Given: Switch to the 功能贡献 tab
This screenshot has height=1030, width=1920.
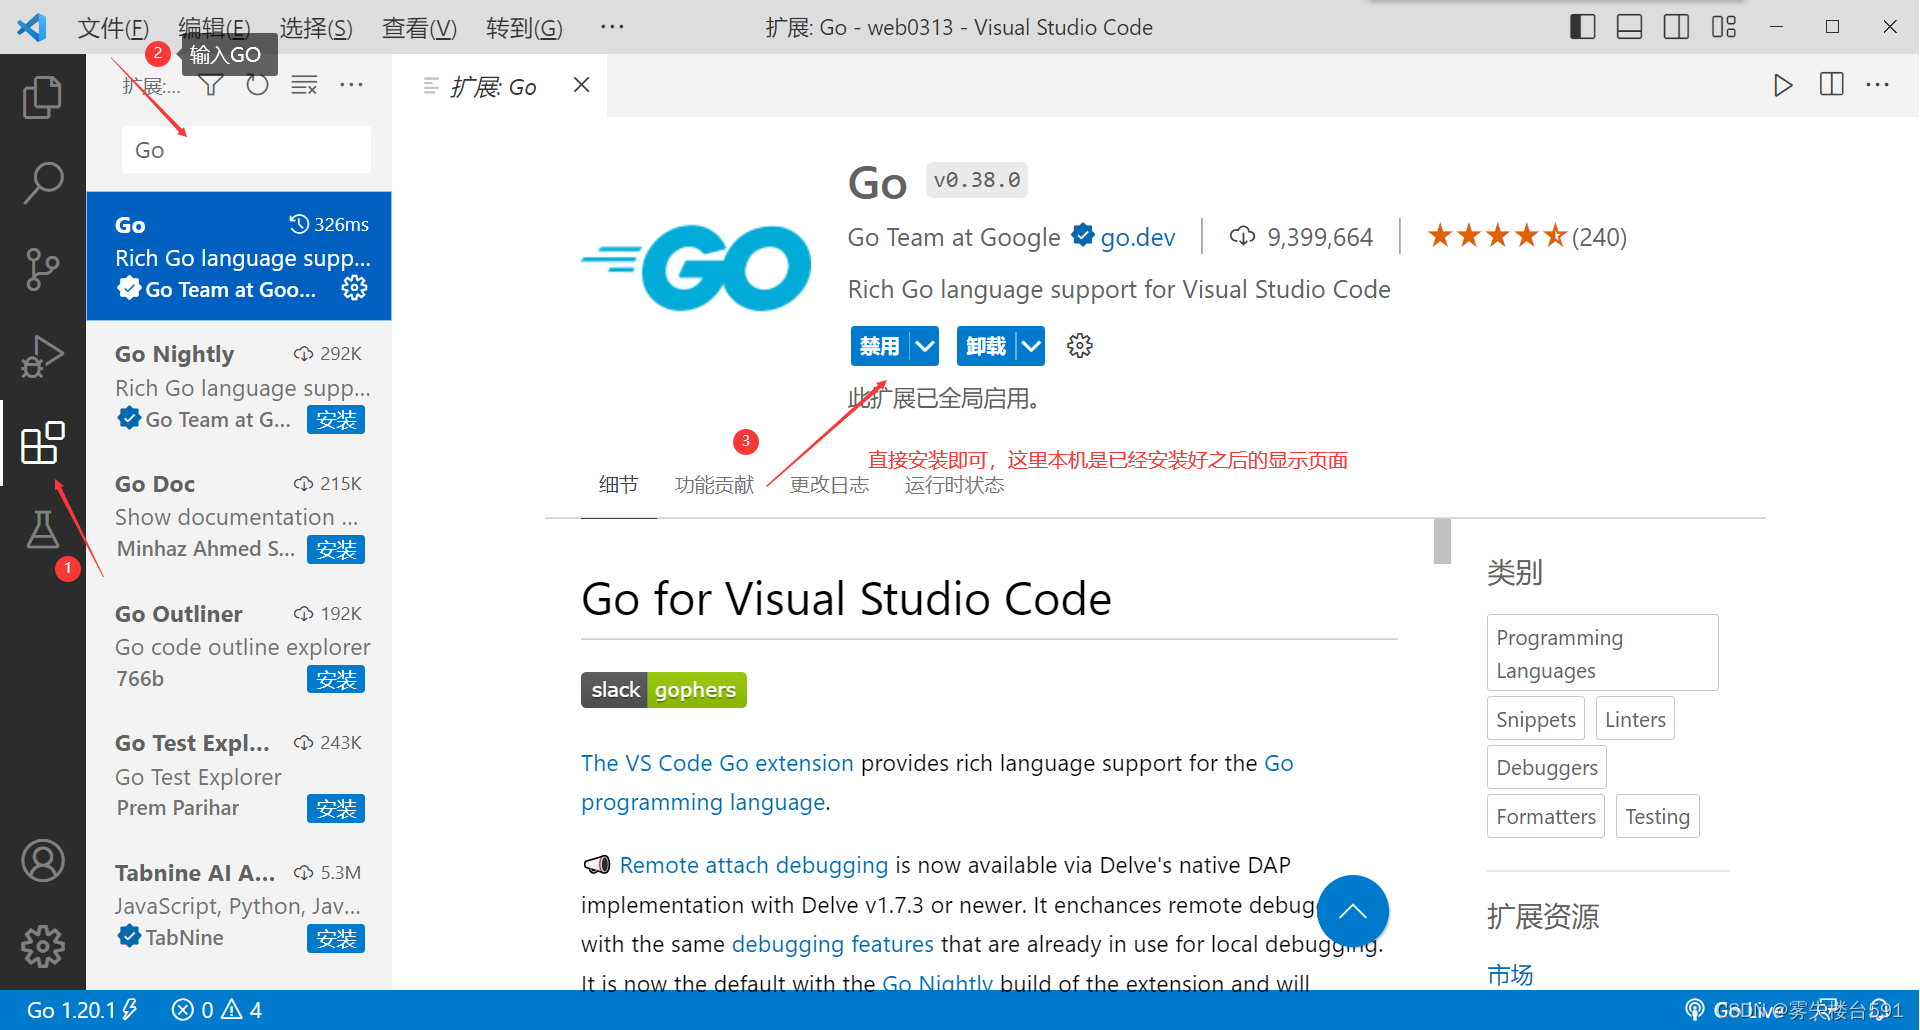Looking at the screenshot, I should (713, 484).
